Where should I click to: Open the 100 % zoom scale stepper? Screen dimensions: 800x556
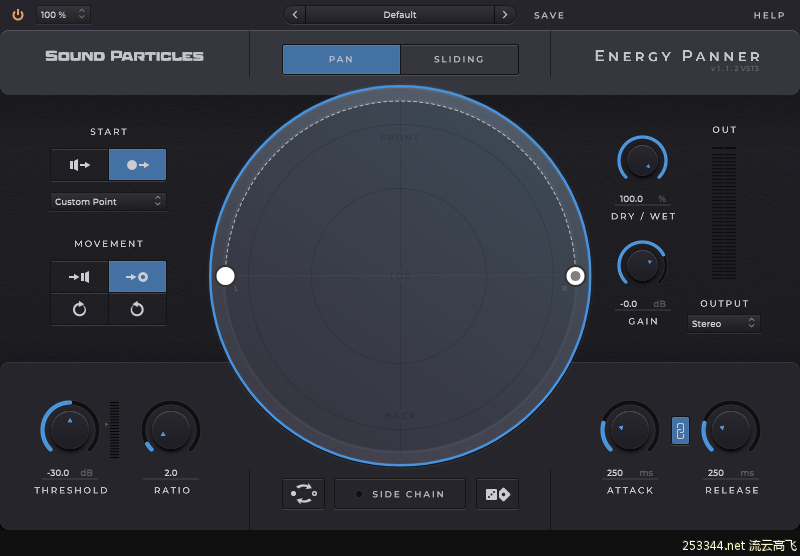(63, 15)
